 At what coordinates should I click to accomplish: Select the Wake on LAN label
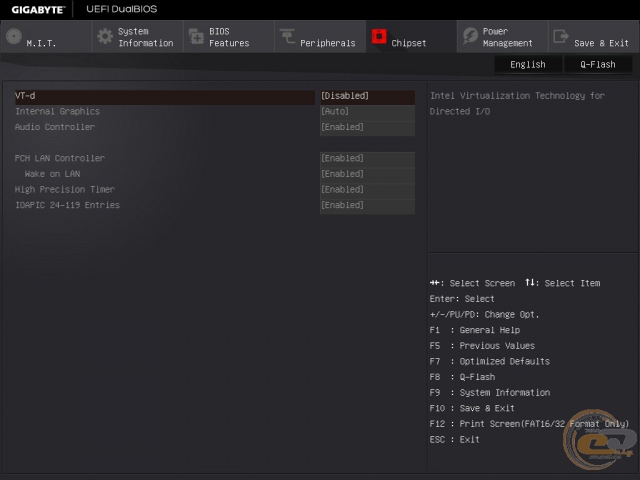click(x=52, y=174)
